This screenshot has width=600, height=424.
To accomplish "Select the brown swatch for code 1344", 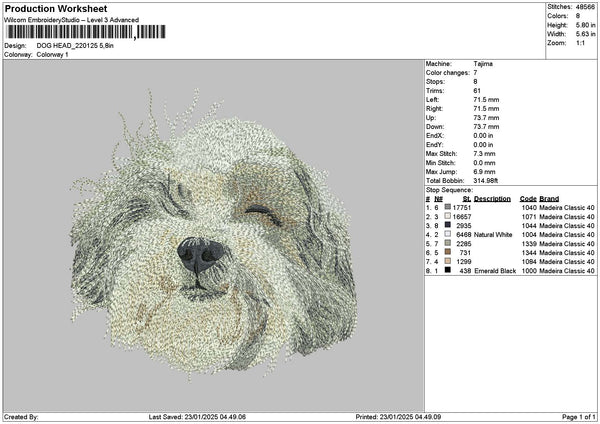I will coord(447,252).
